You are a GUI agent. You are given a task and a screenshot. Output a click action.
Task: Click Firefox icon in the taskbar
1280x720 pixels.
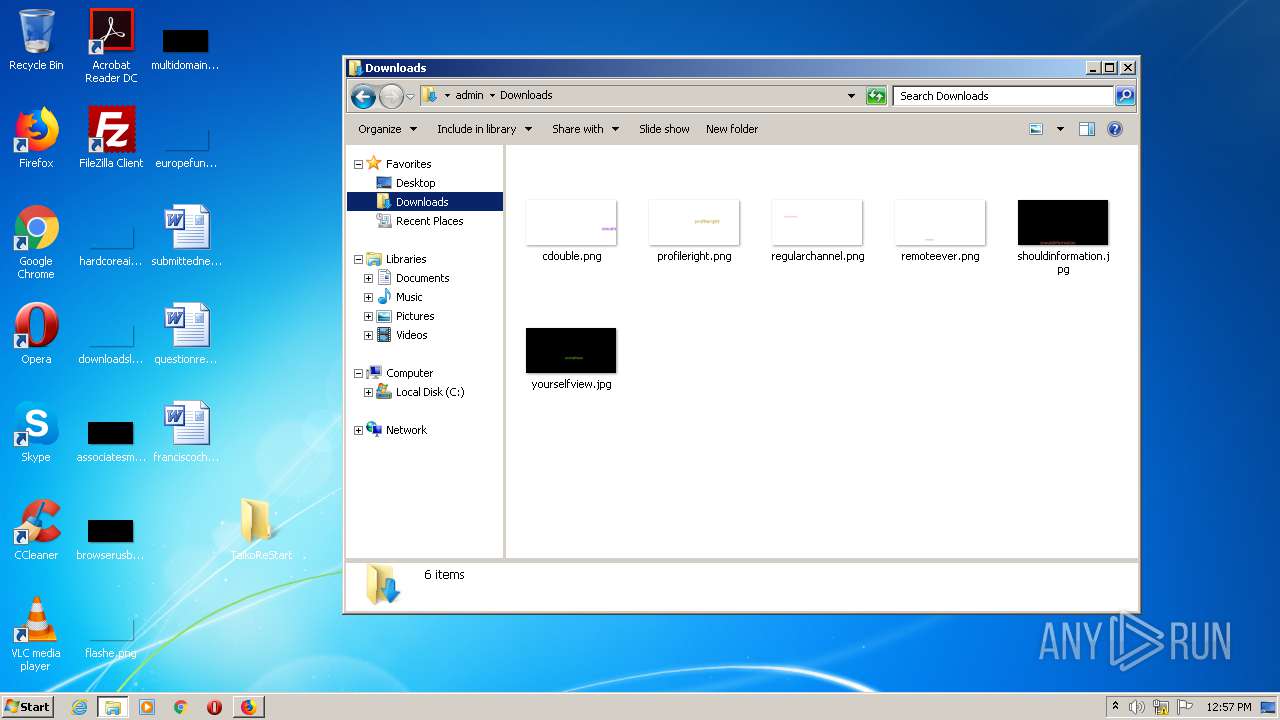248,707
